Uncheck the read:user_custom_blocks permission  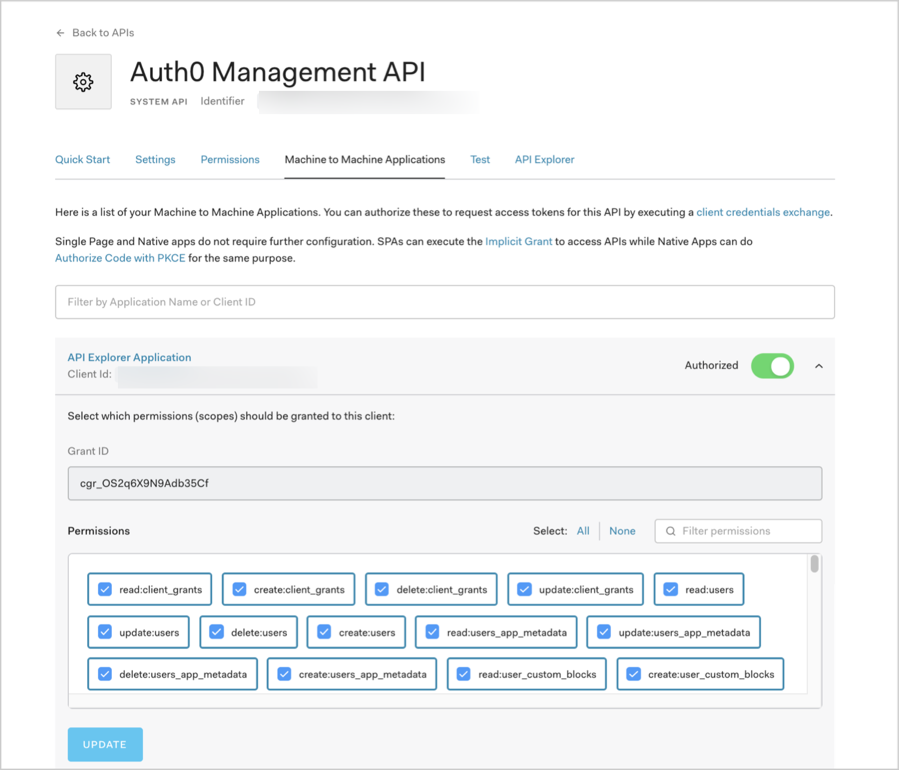pos(464,674)
